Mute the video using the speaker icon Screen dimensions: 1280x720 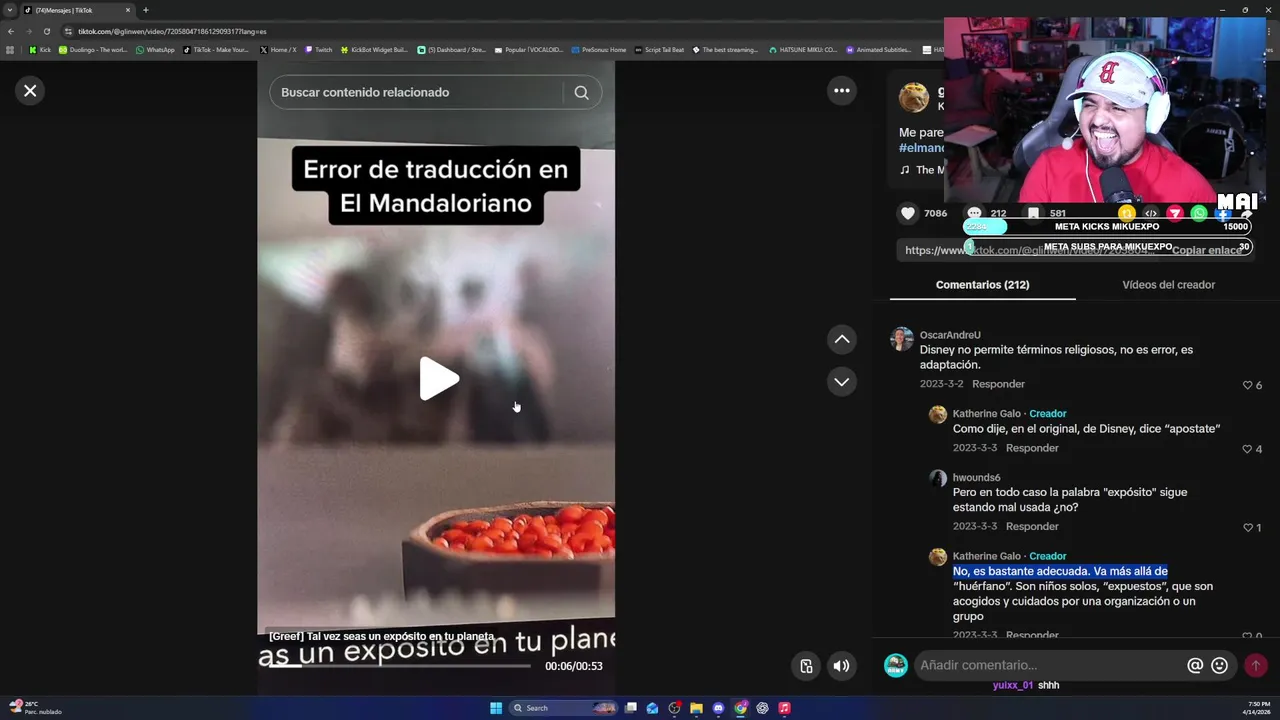click(x=842, y=666)
